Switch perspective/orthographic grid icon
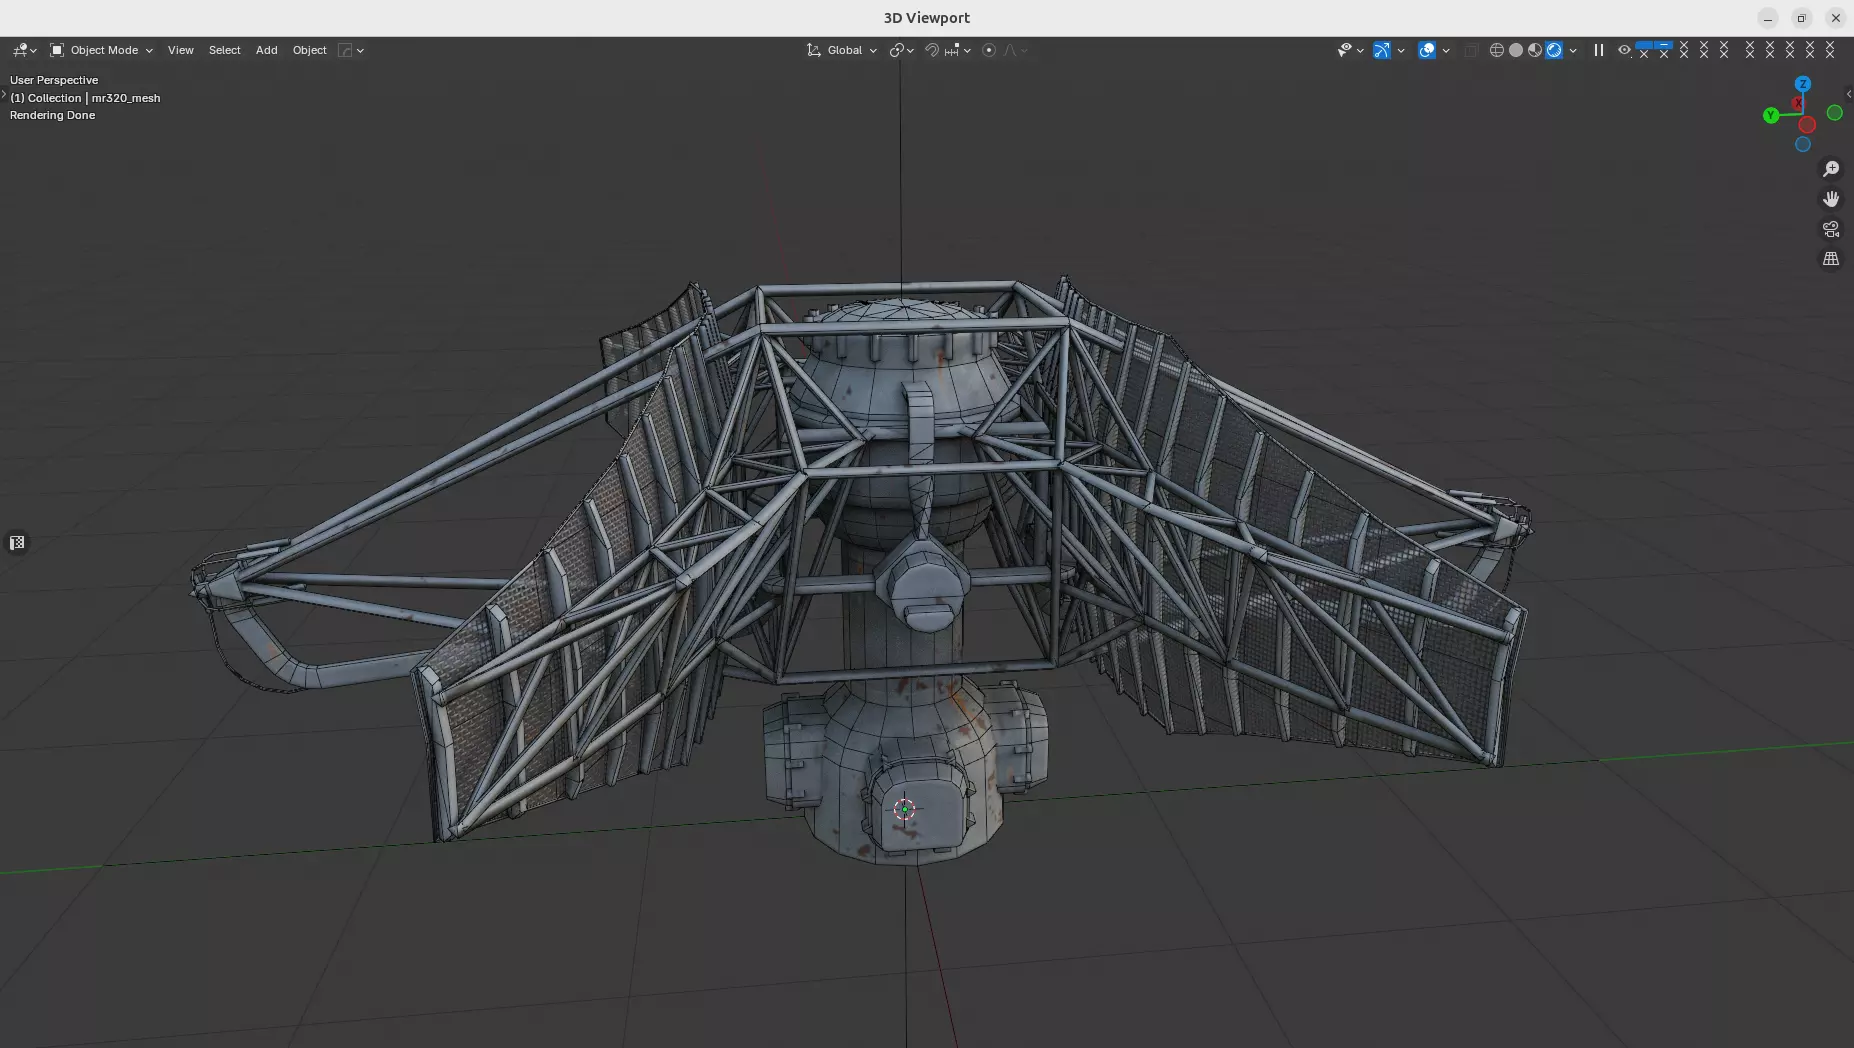This screenshot has height=1048, width=1854. pyautogui.click(x=1831, y=259)
